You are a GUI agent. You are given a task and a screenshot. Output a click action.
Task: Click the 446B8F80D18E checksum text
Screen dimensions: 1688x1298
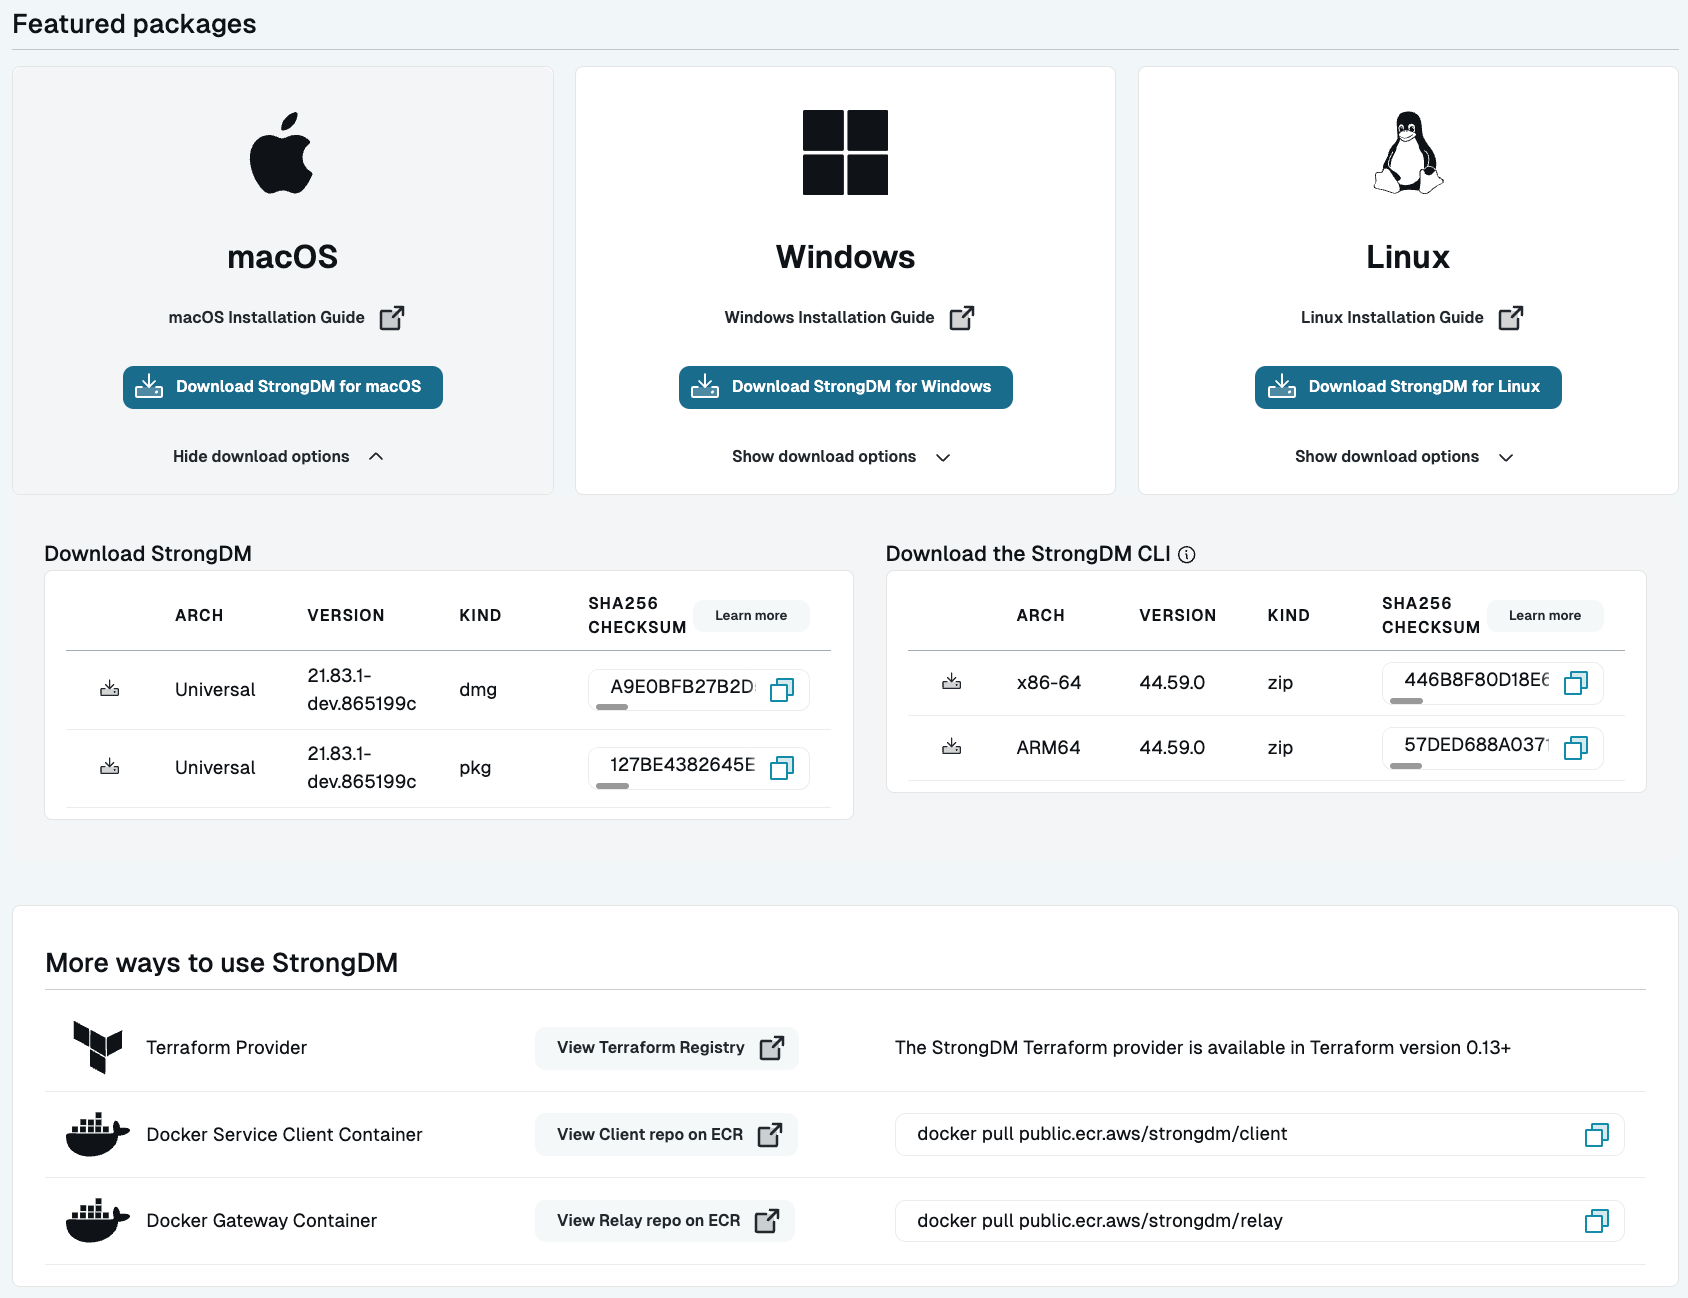tap(1477, 679)
